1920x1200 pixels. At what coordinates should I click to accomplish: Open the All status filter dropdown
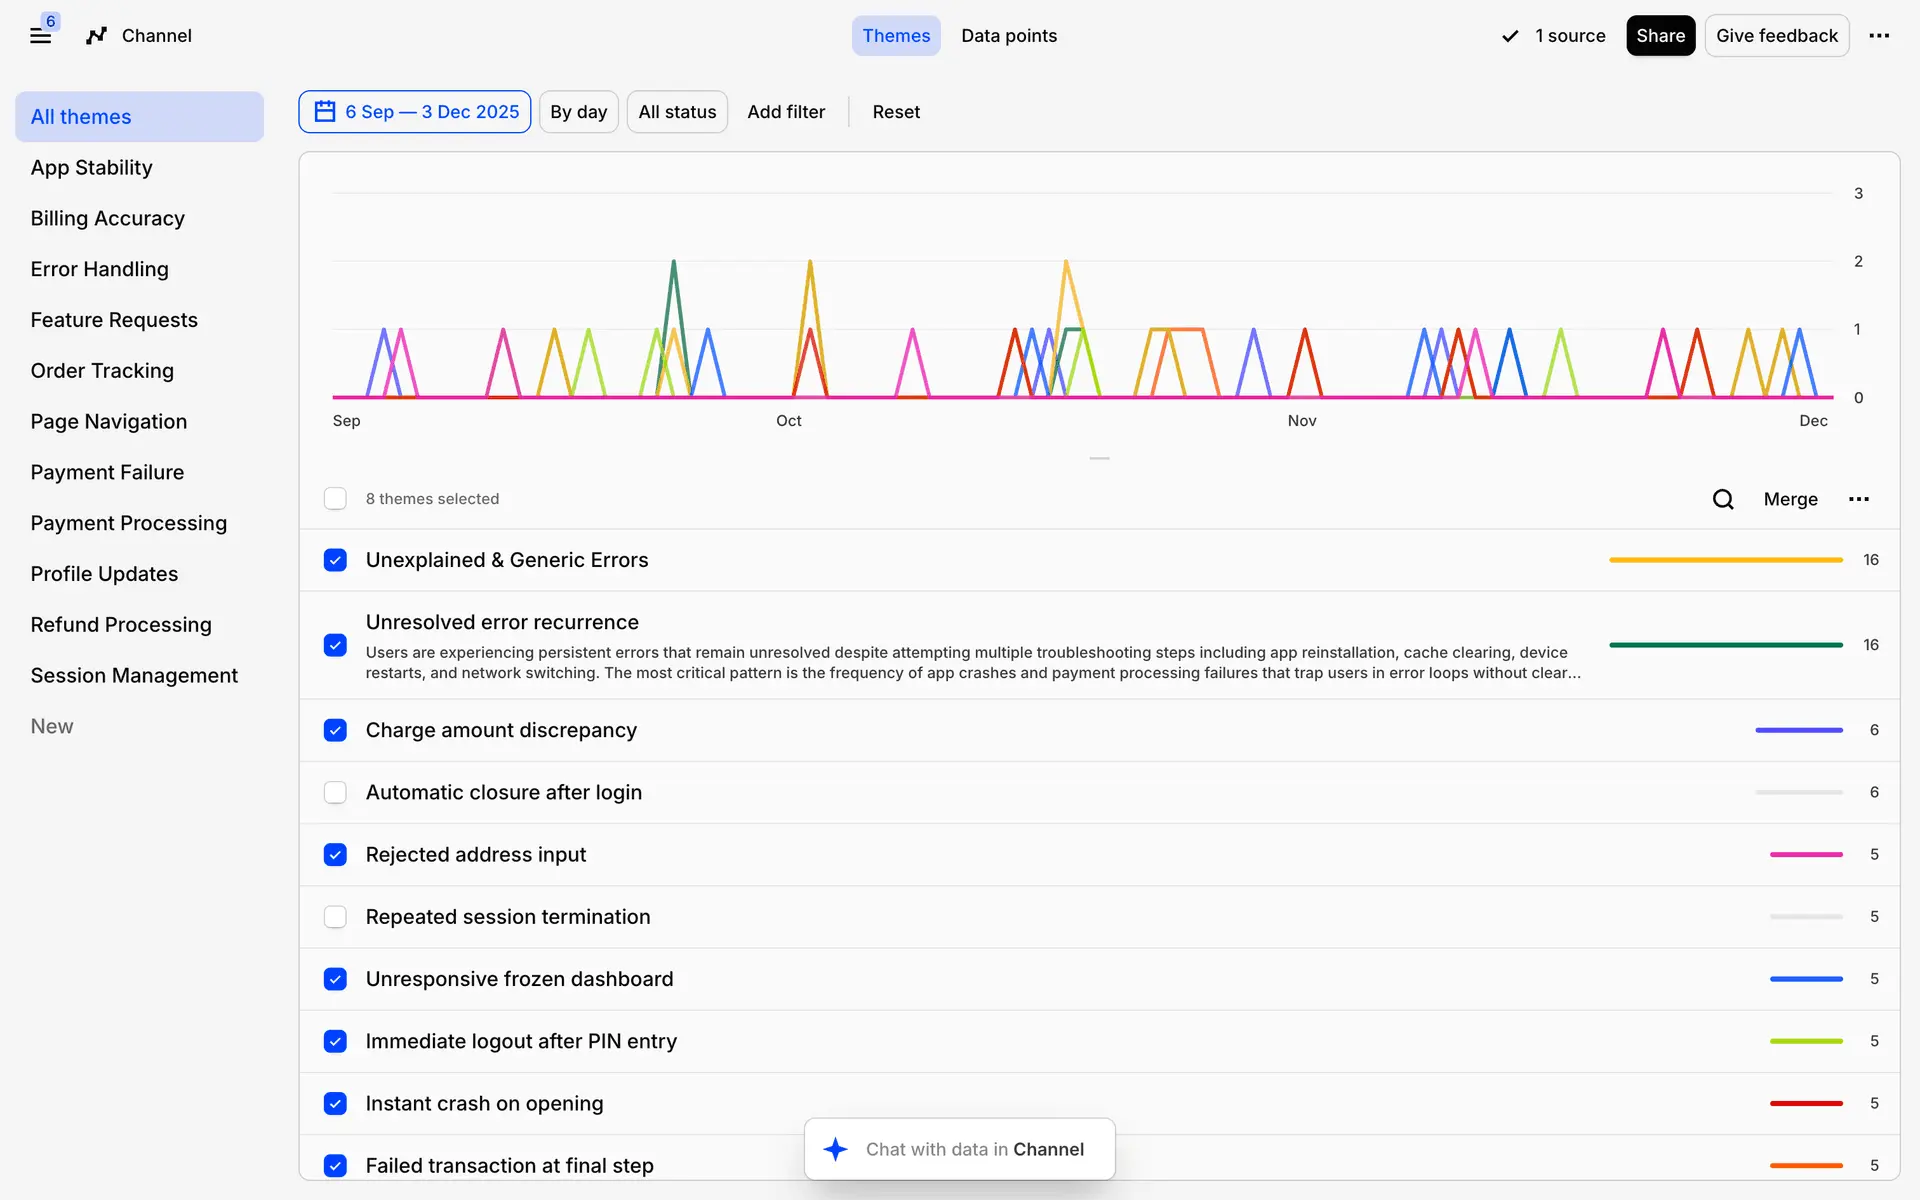[677, 112]
